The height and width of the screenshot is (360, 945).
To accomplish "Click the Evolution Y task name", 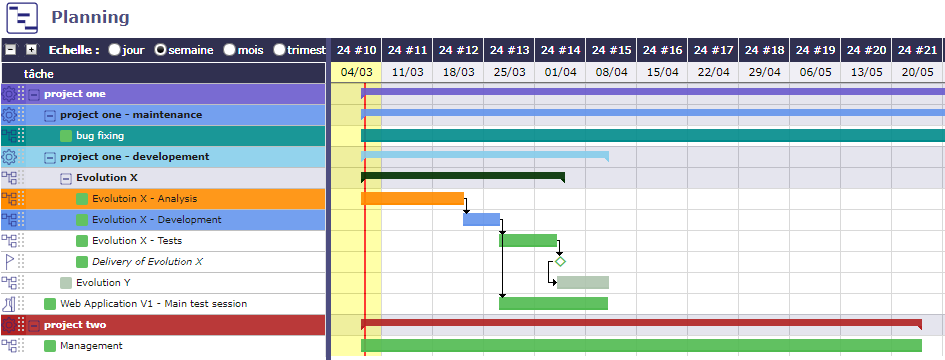I will click(x=103, y=283).
